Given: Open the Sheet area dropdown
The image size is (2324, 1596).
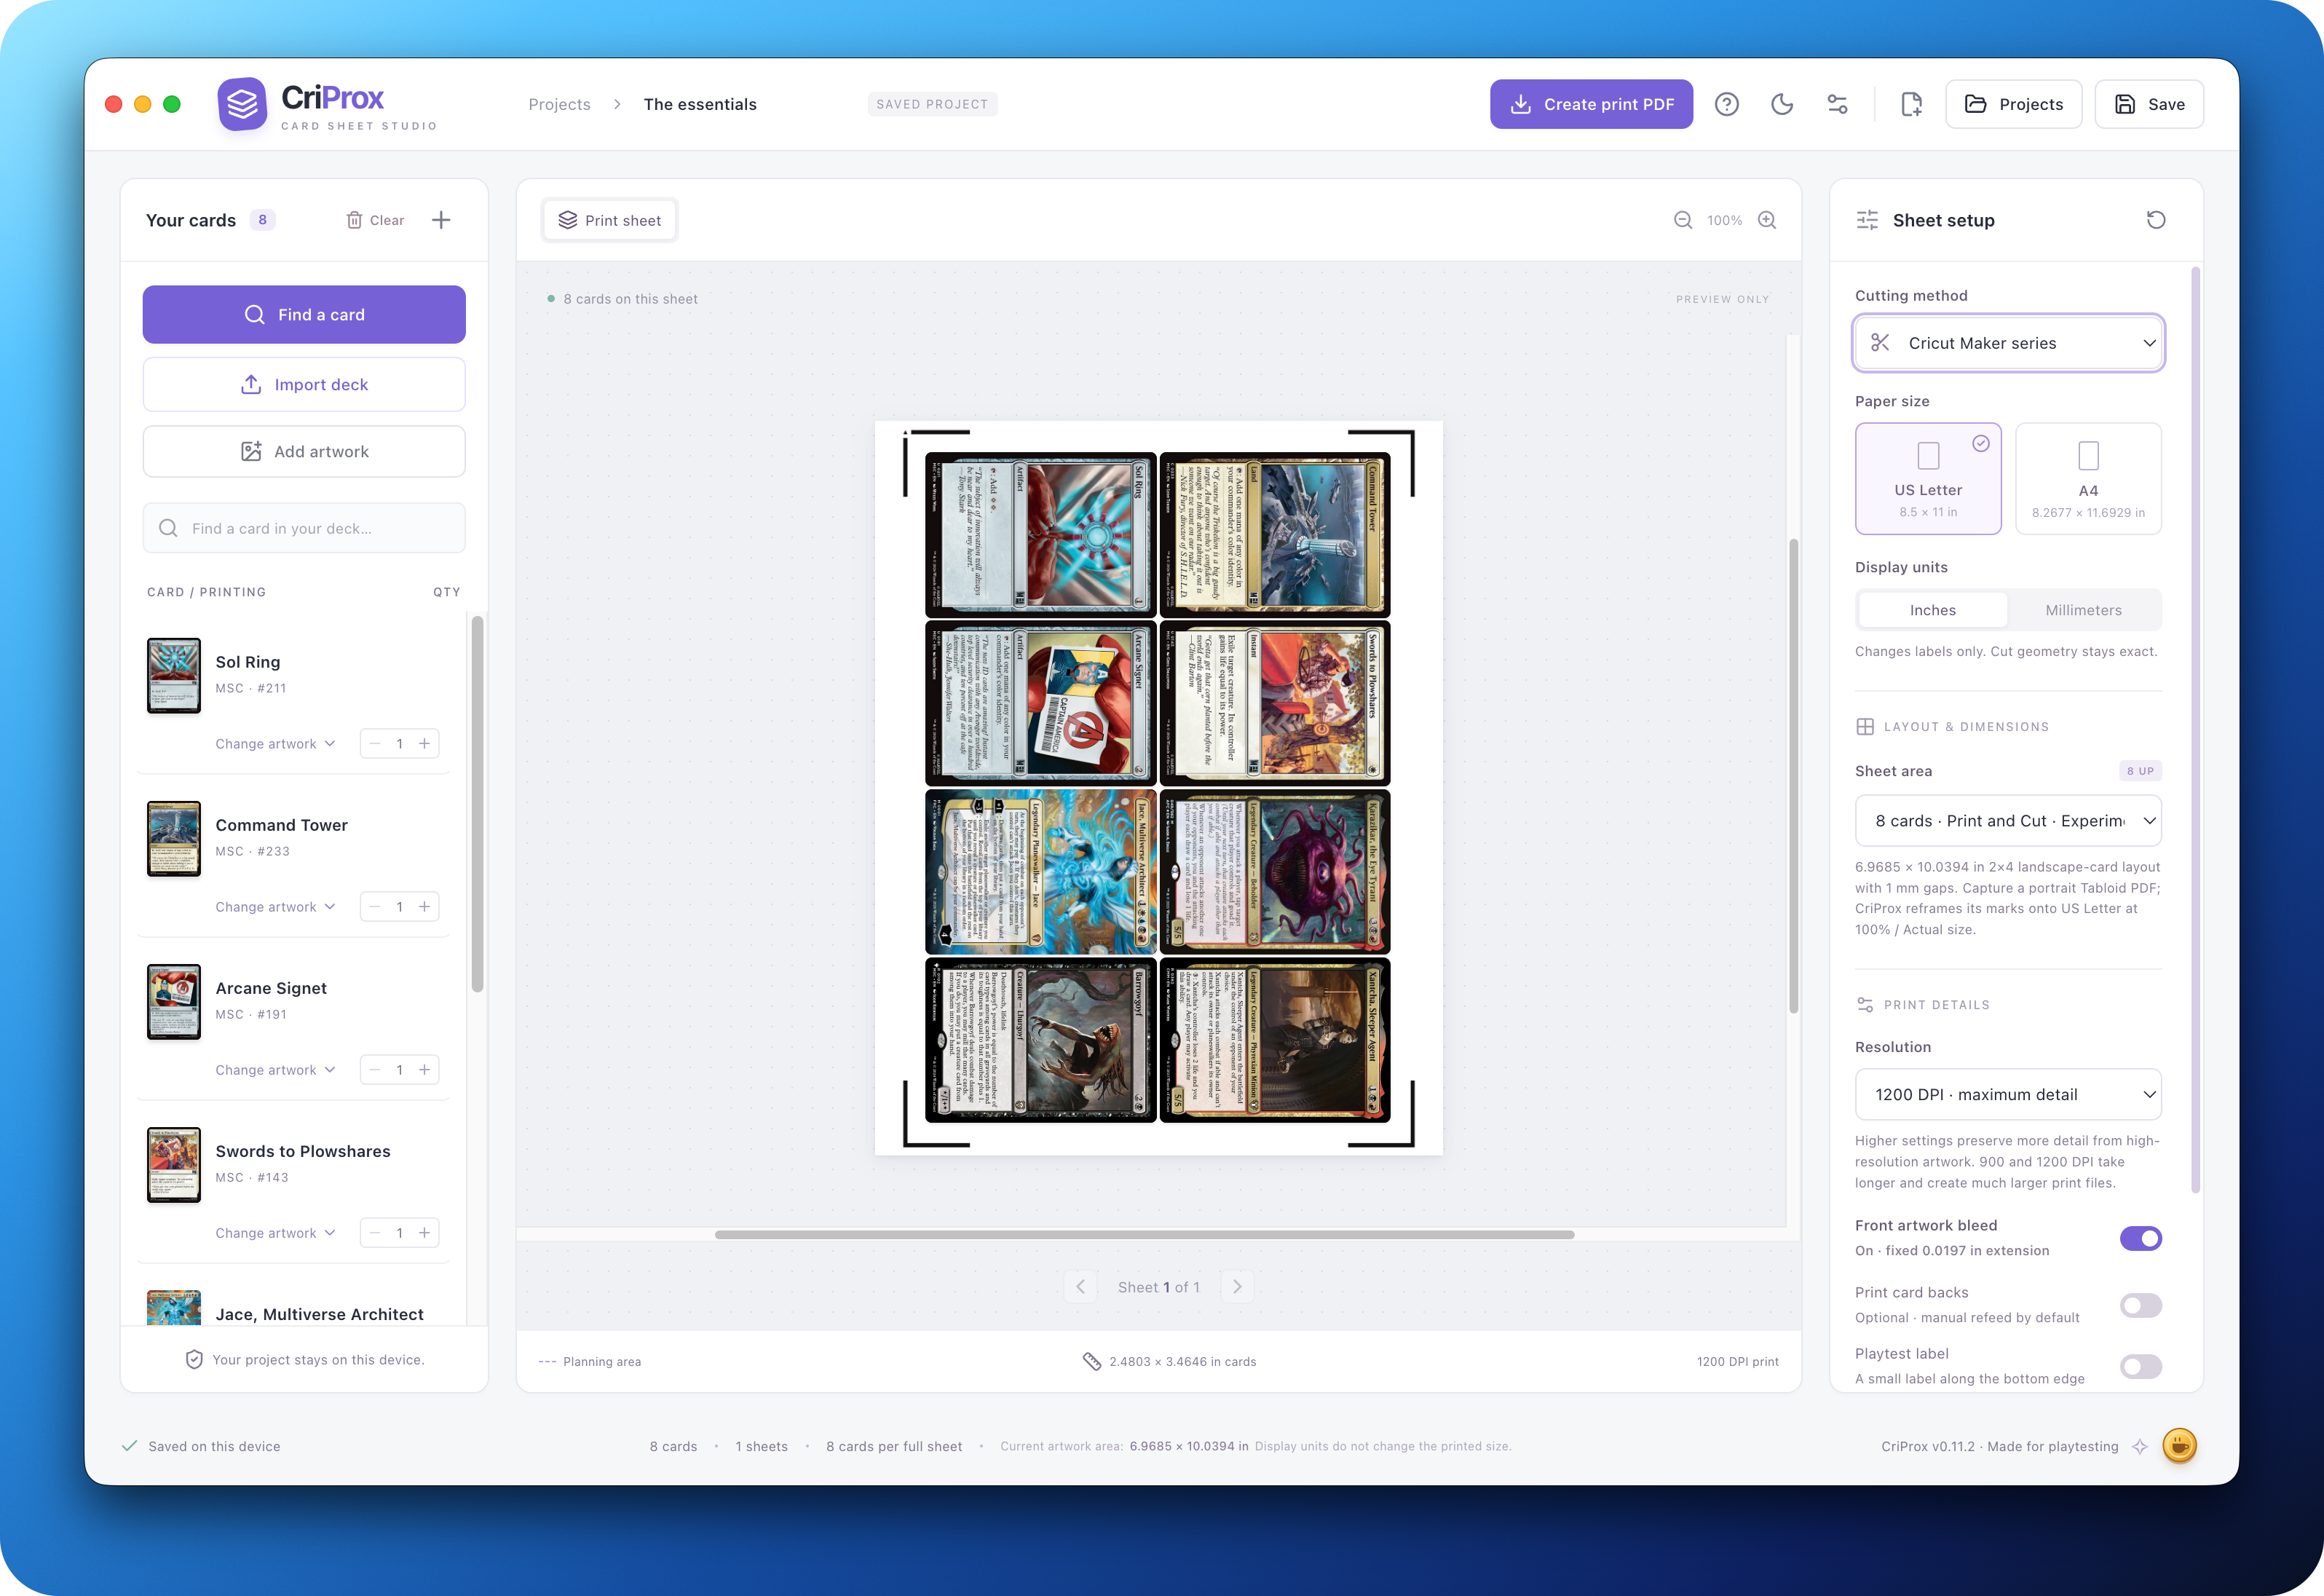Looking at the screenshot, I should [2008, 820].
